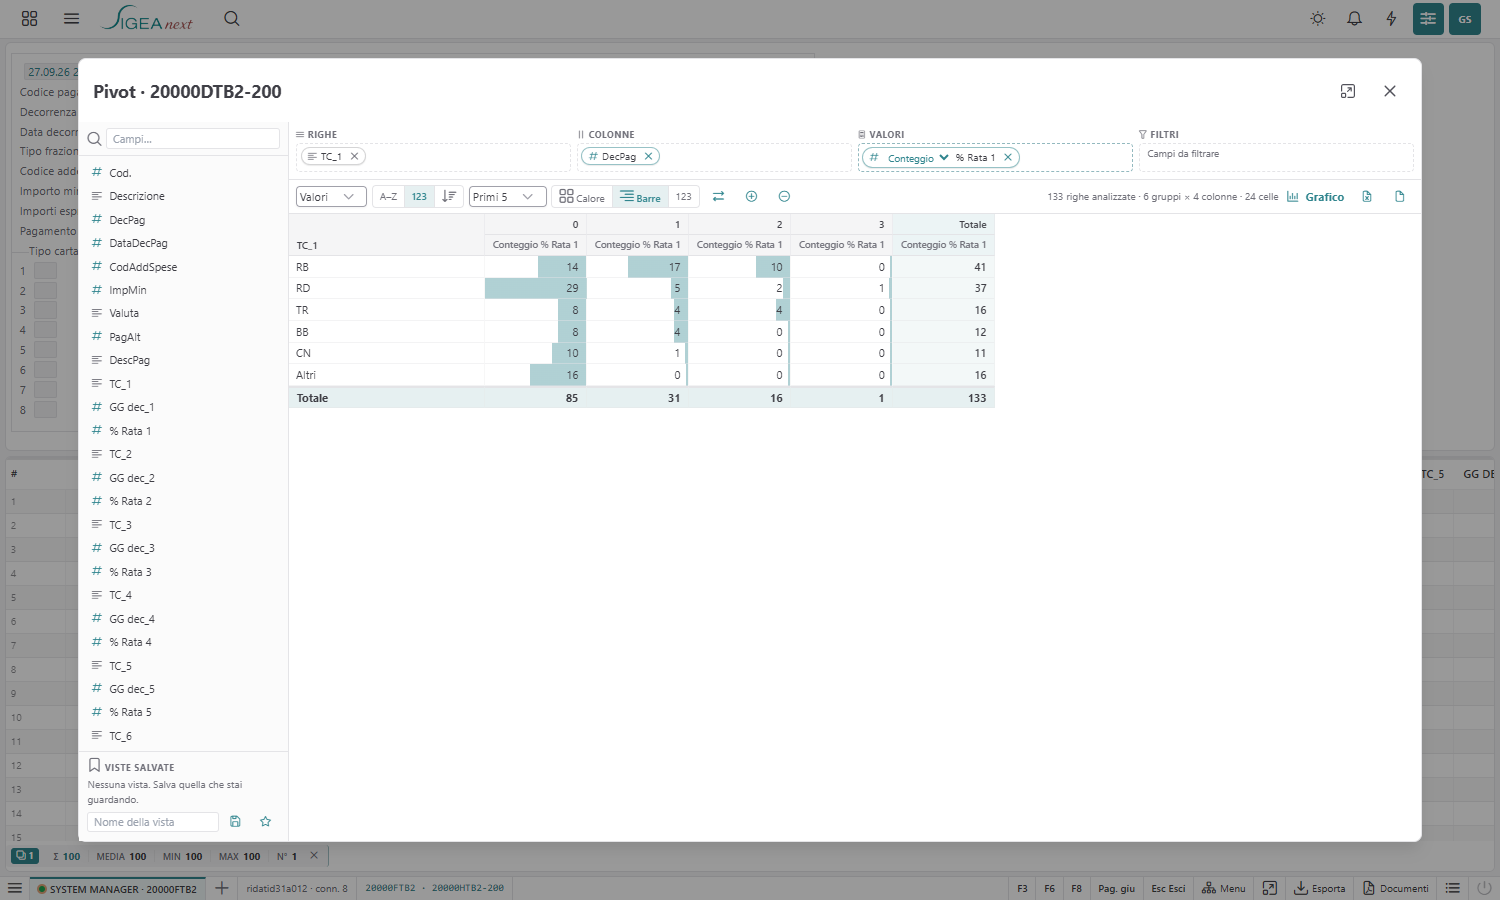Mark view as favorite with star icon

click(265, 821)
